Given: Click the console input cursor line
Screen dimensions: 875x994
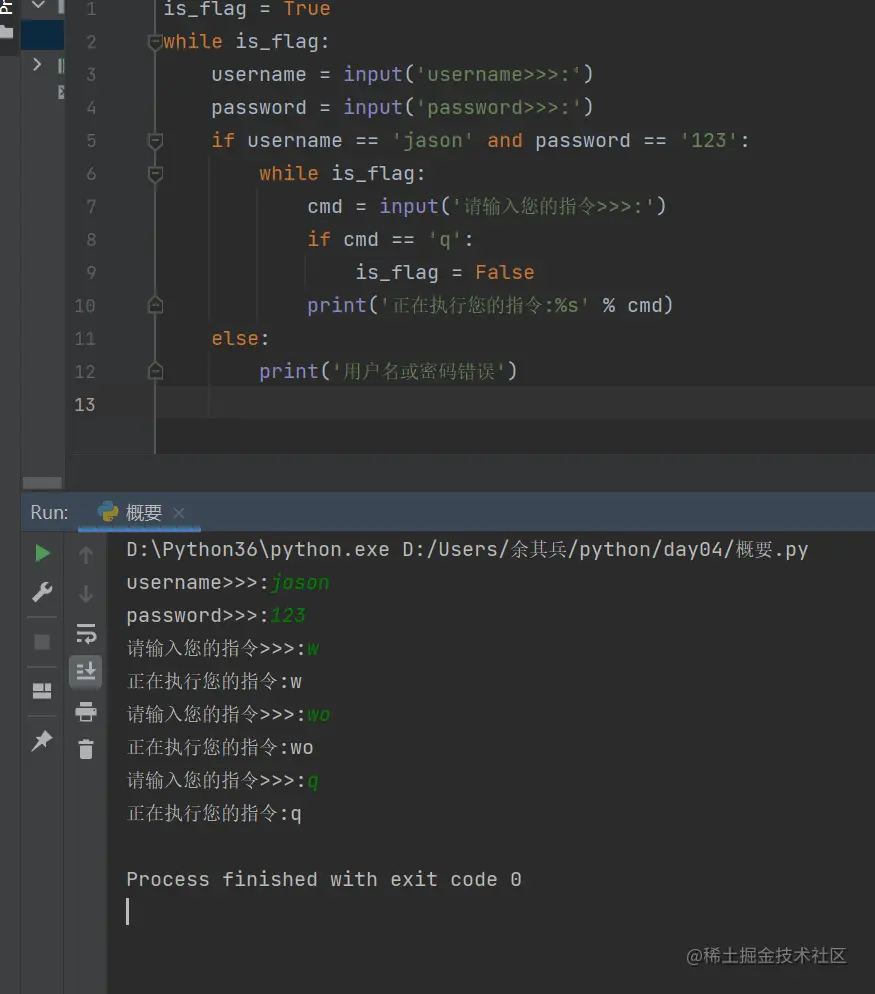Looking at the screenshot, I should click(x=127, y=912).
